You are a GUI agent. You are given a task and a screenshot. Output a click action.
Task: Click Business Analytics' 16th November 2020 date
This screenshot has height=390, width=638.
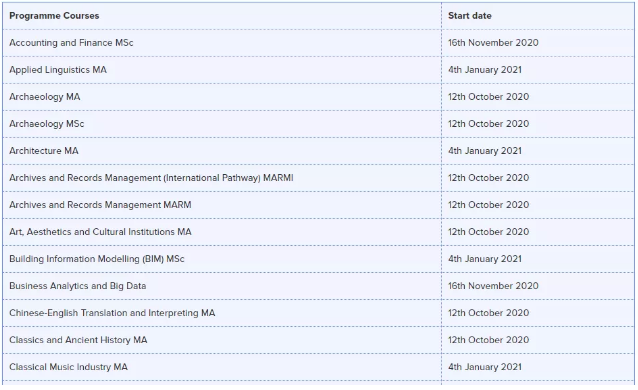click(493, 286)
